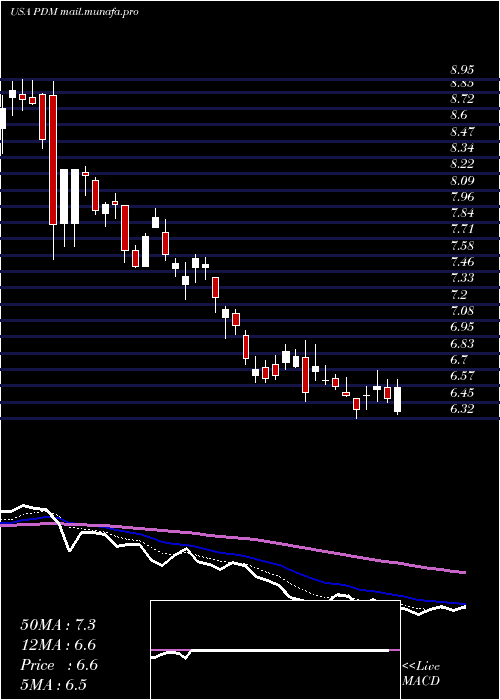Click the 7.33 price axis label
Image resolution: width=500 pixels, height=700 pixels.
[x=462, y=278]
